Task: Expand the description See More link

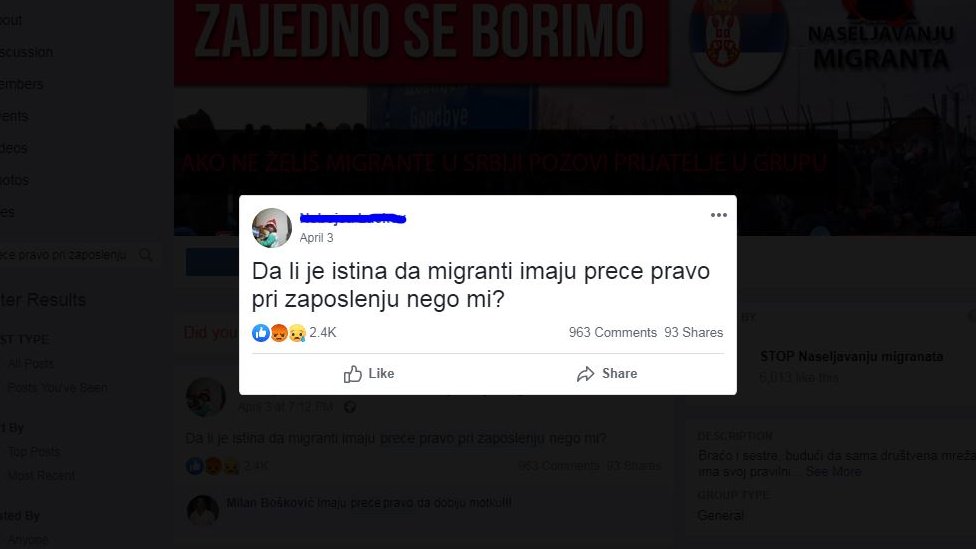Action: 833,471
